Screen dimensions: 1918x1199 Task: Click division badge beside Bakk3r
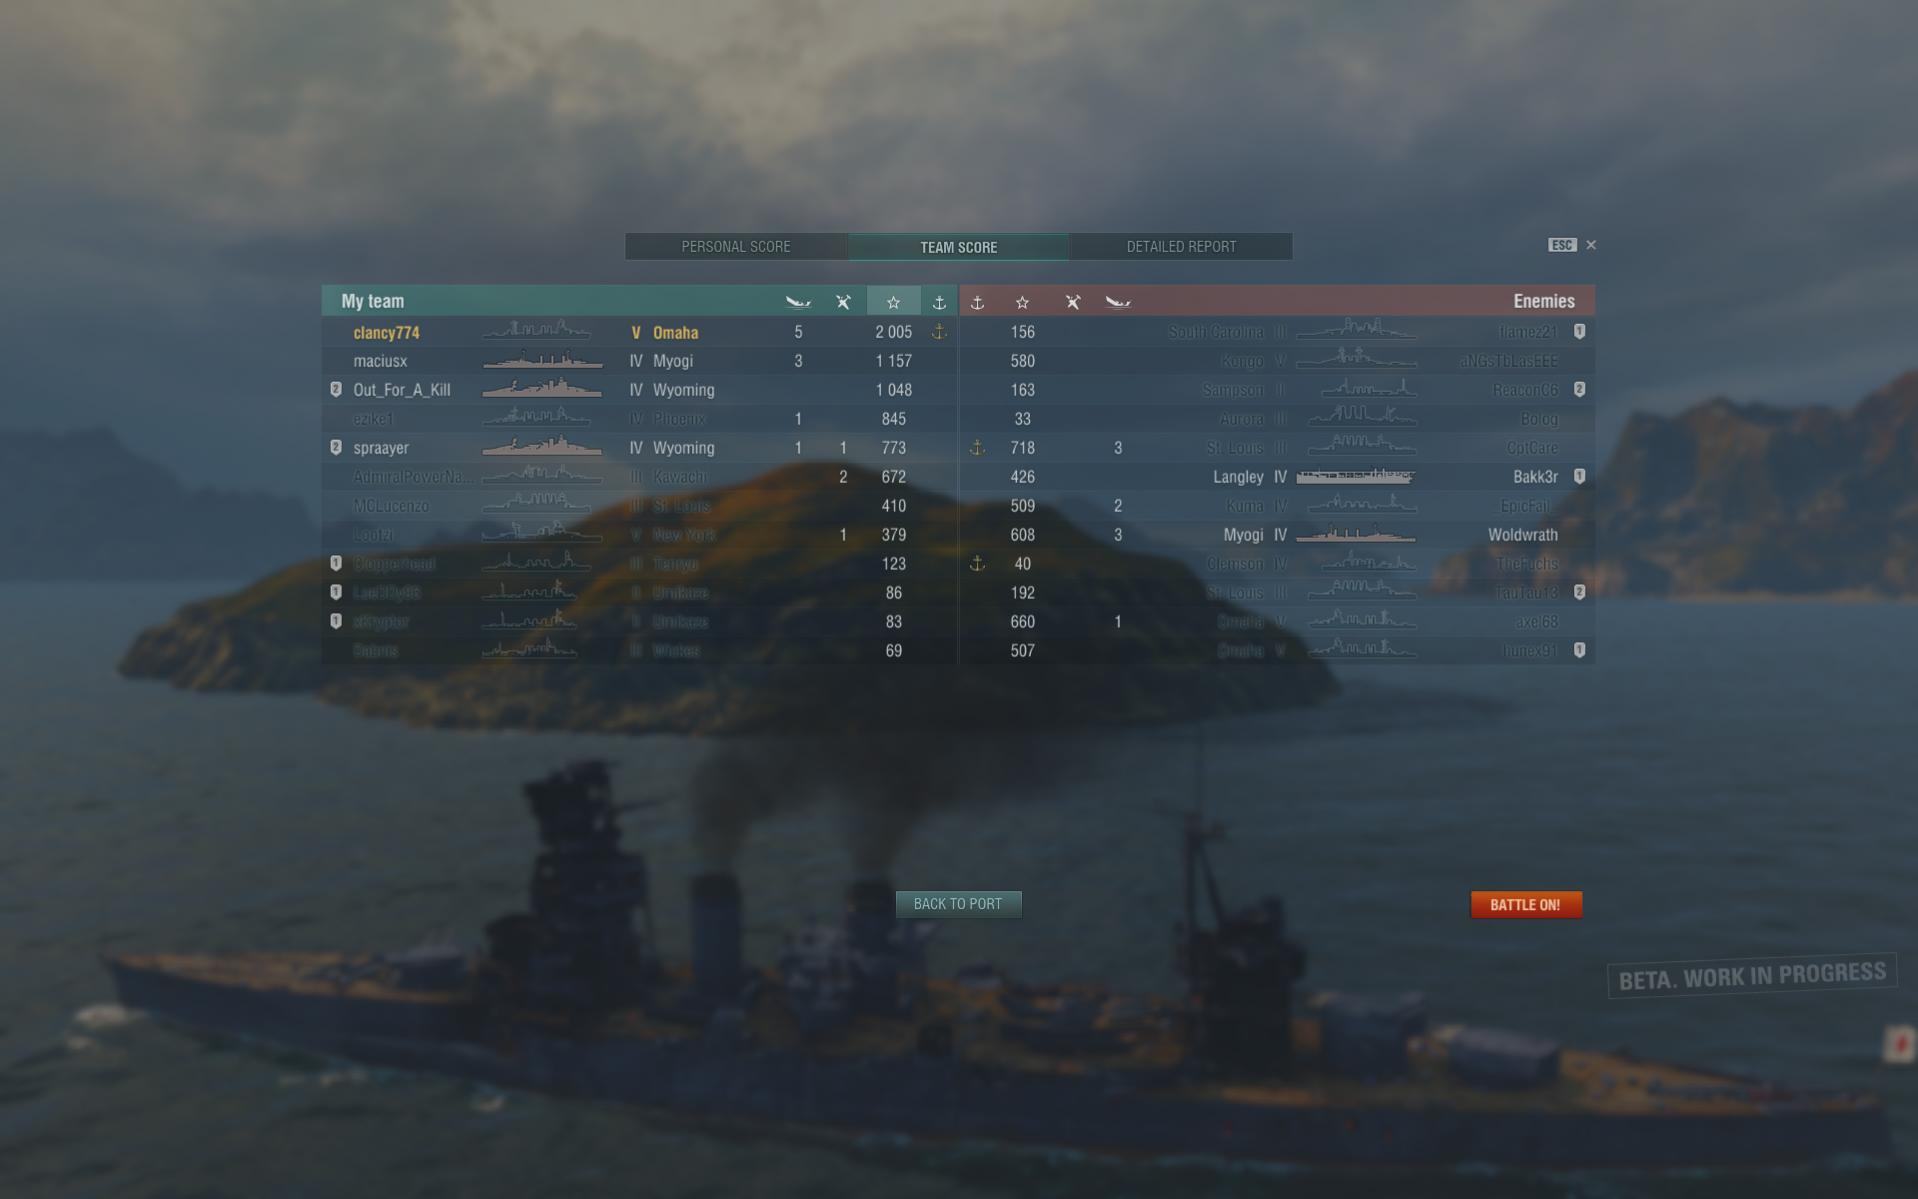pos(1579,476)
